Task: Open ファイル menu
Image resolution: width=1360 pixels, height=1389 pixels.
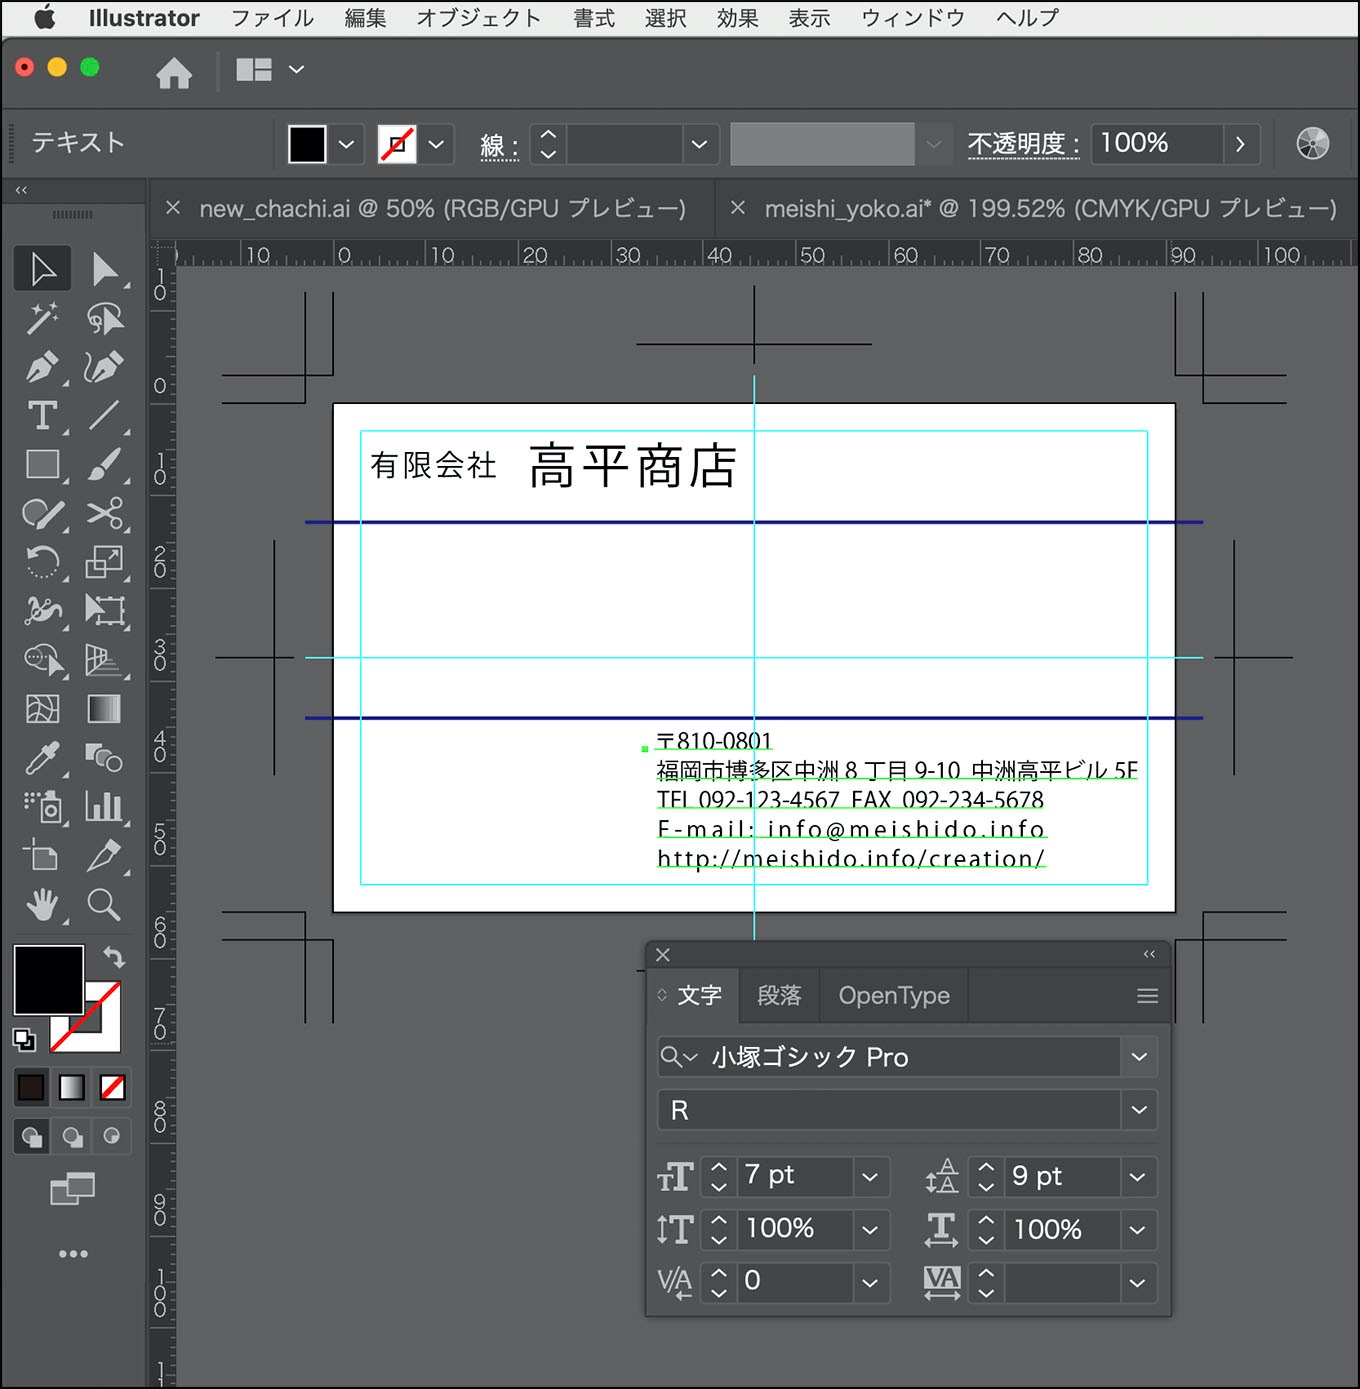Action: pos(272,18)
